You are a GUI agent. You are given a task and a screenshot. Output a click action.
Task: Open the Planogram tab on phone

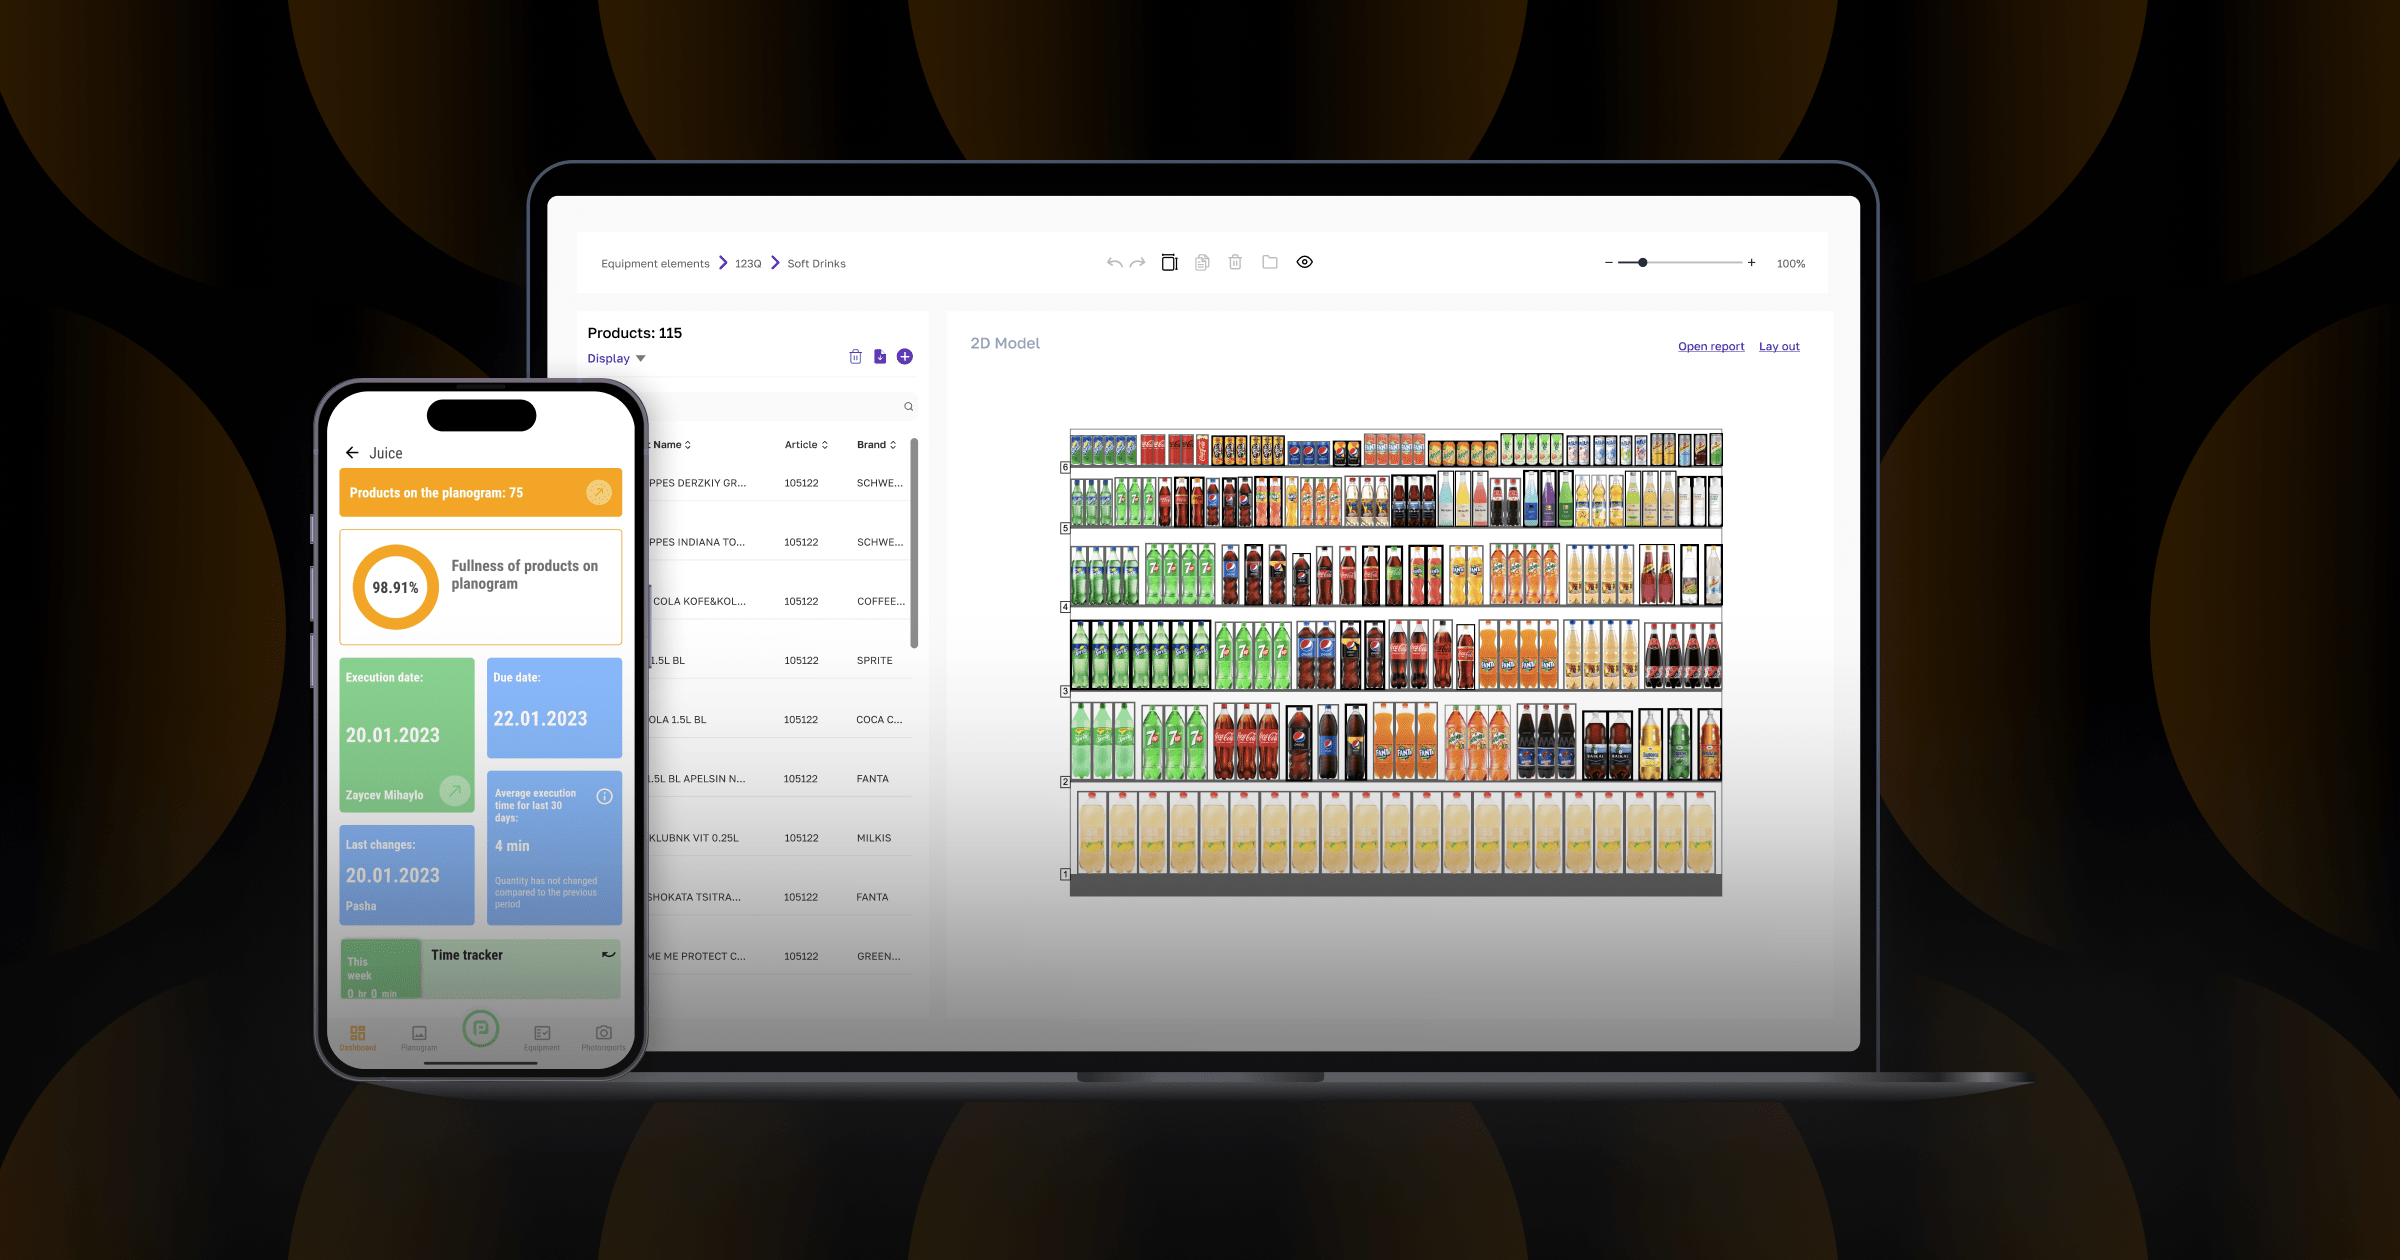pyautogui.click(x=419, y=1037)
